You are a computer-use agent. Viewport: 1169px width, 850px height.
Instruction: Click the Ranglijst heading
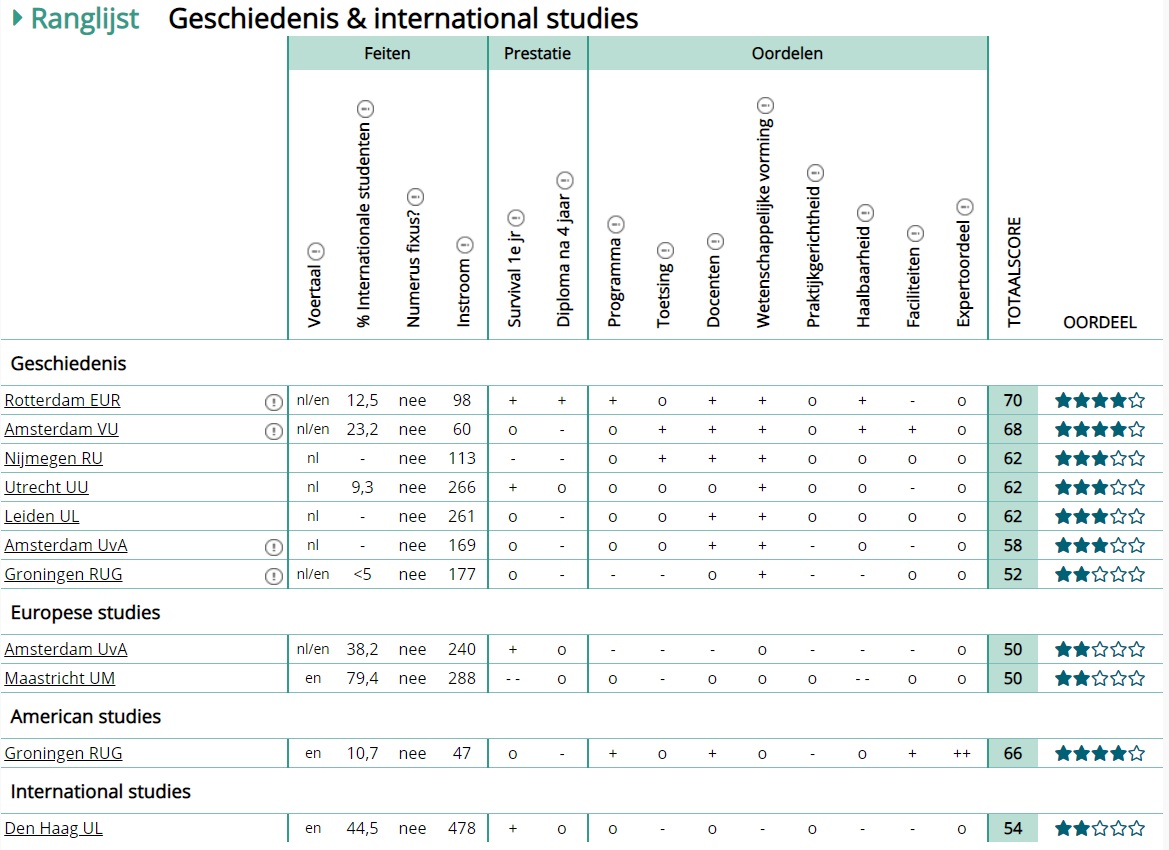84,19
